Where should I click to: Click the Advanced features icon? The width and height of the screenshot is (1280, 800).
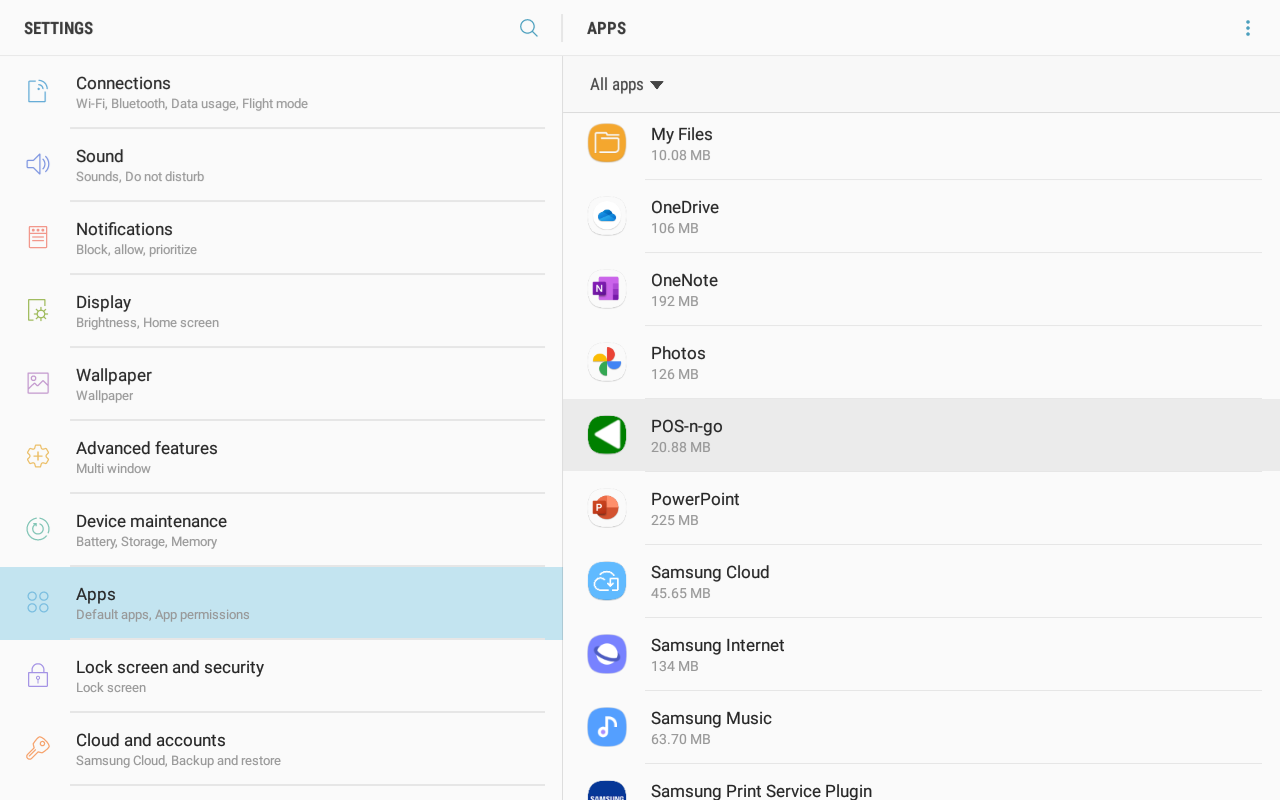coord(38,456)
